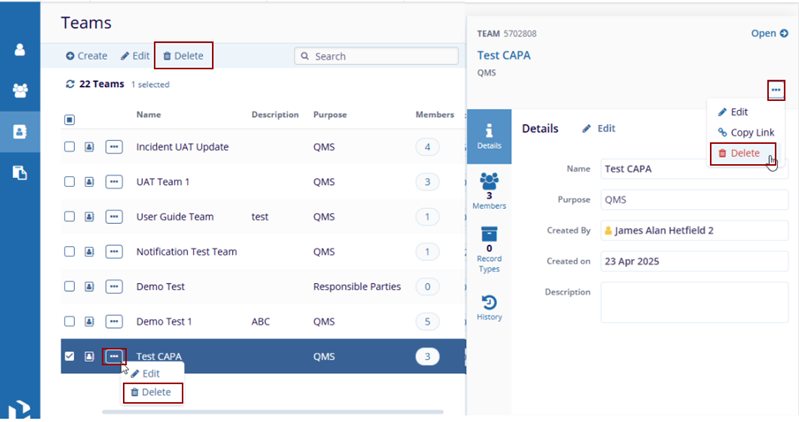The width and height of the screenshot is (799, 422).
Task: Open Record Types section in detail panel
Action: 489,249
